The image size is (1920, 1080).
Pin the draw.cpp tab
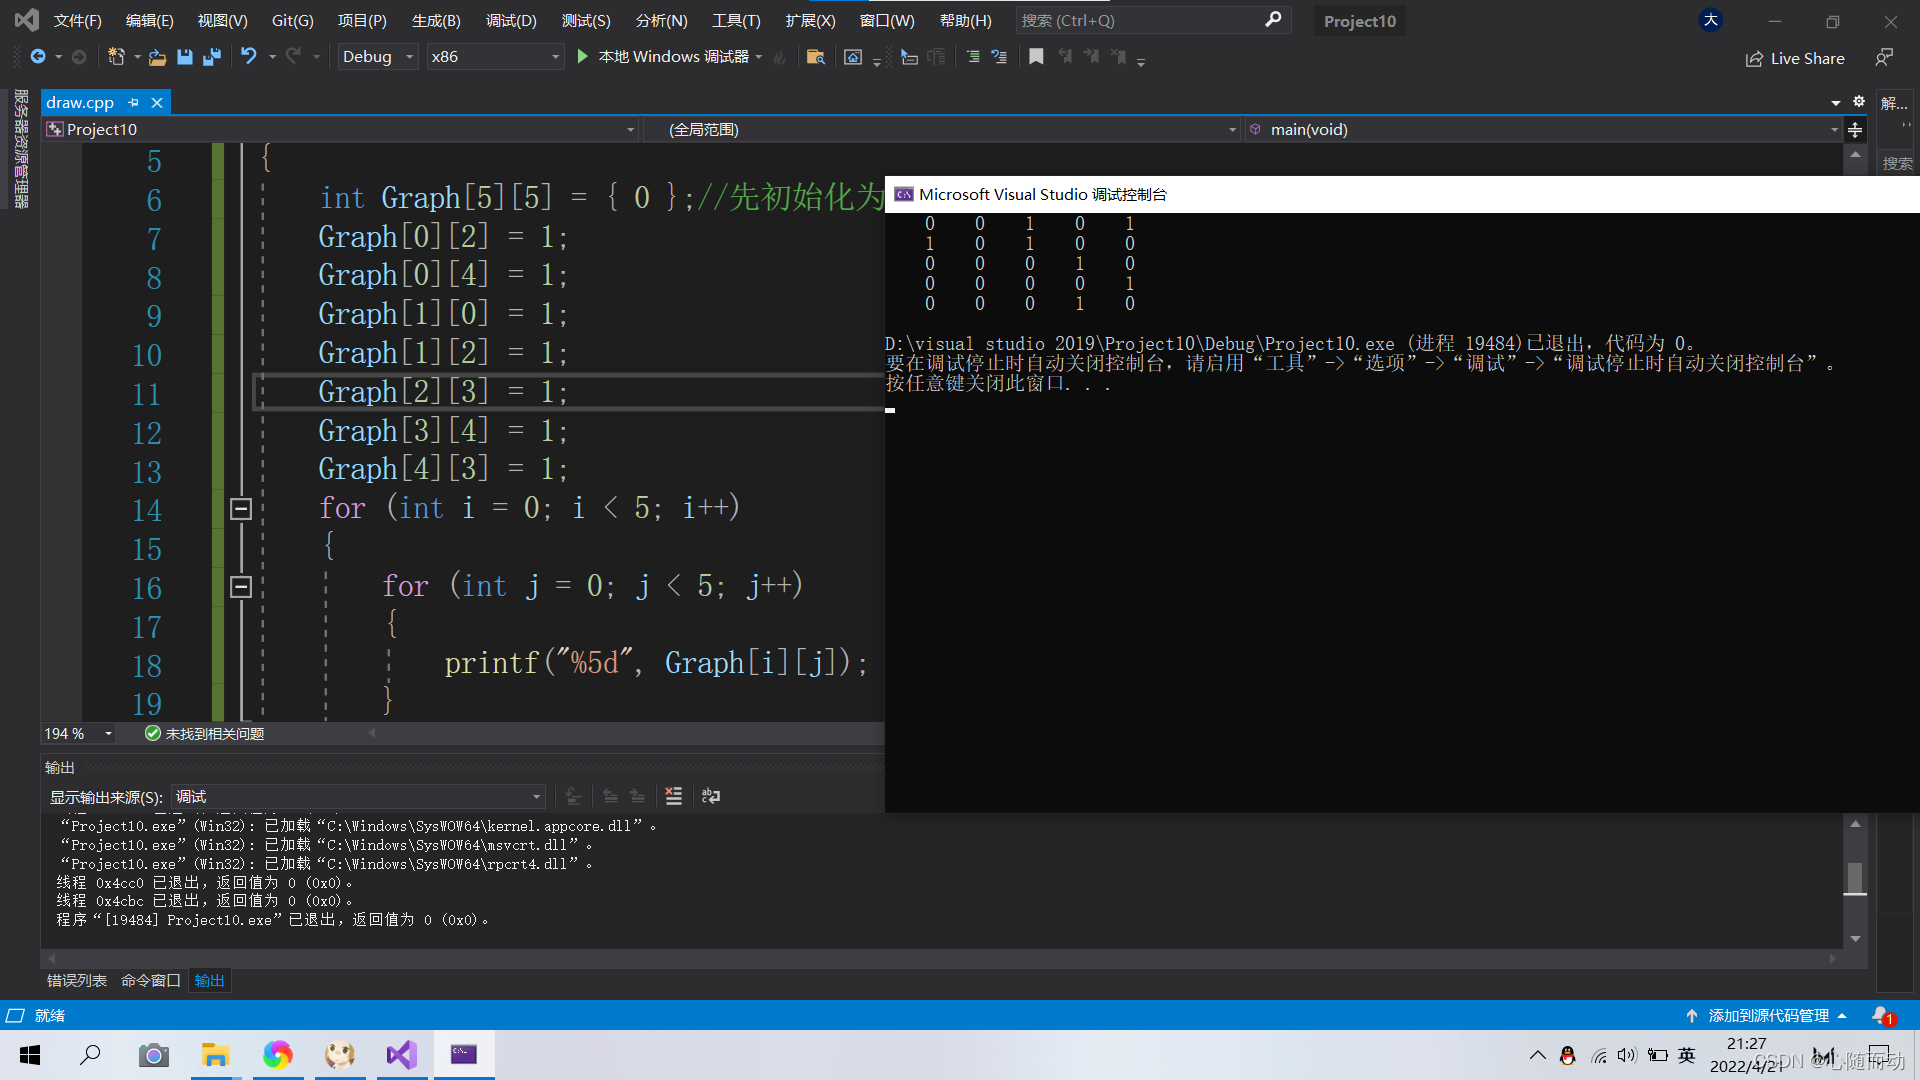pyautogui.click(x=134, y=102)
